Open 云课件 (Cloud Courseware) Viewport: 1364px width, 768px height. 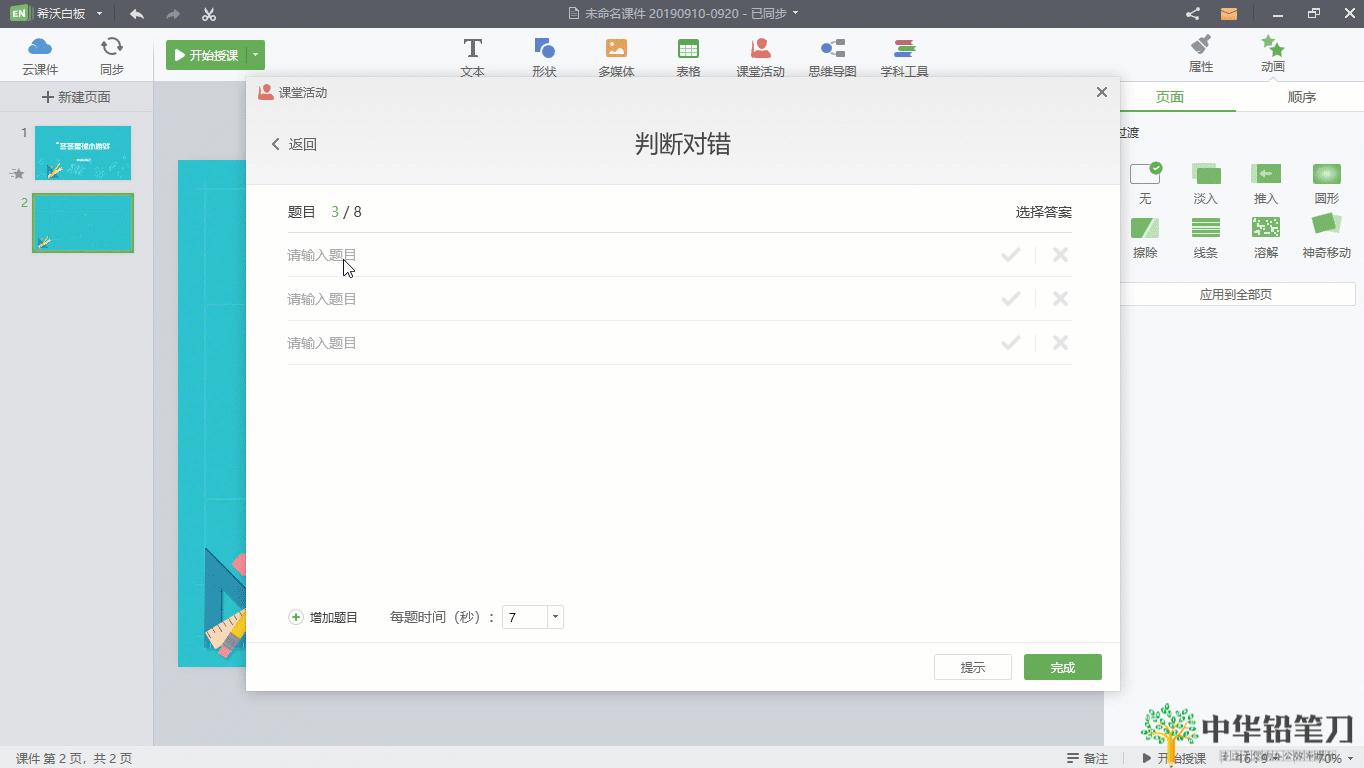pos(39,55)
